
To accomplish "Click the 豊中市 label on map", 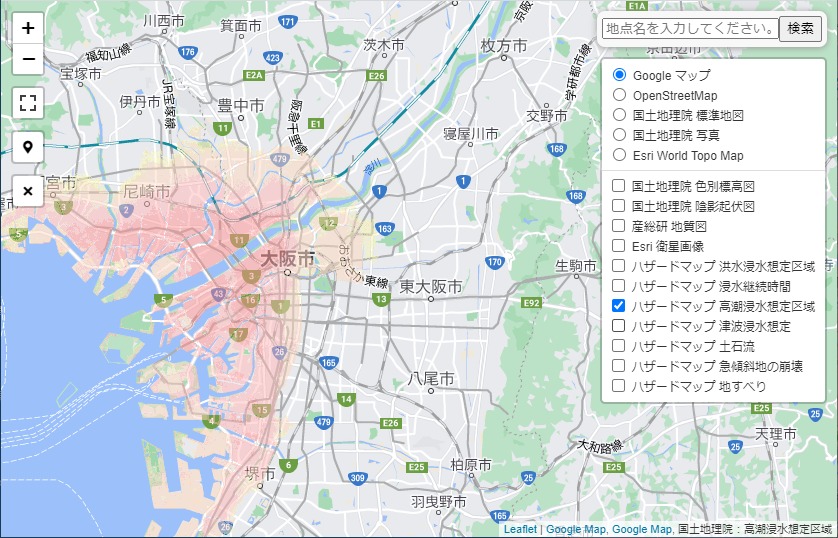I will coord(241,105).
